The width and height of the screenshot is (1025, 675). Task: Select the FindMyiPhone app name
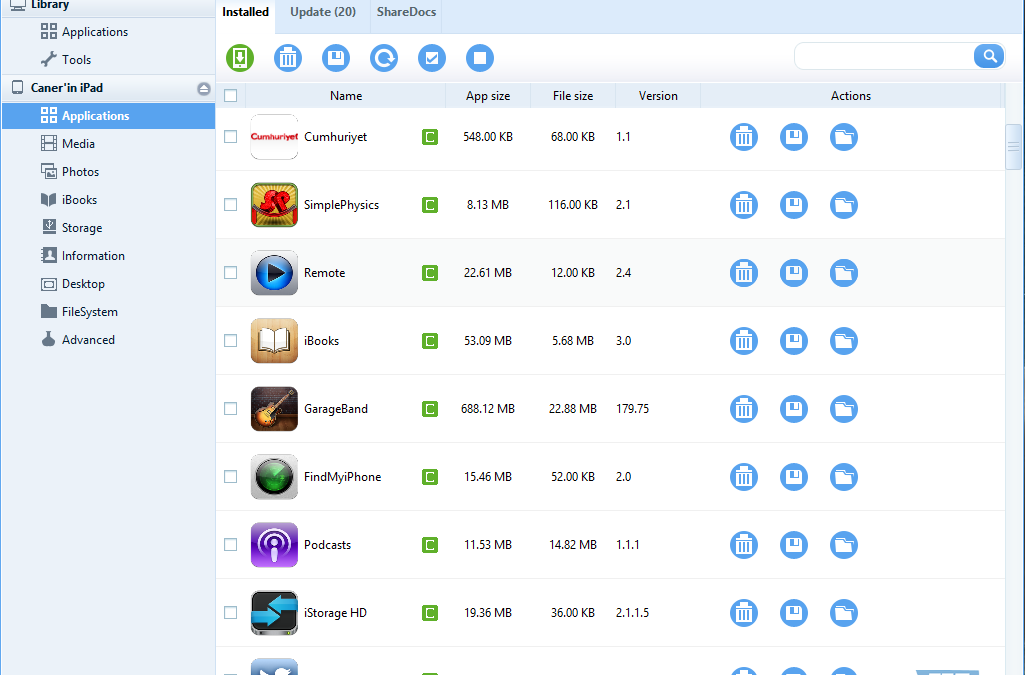[x=343, y=477]
